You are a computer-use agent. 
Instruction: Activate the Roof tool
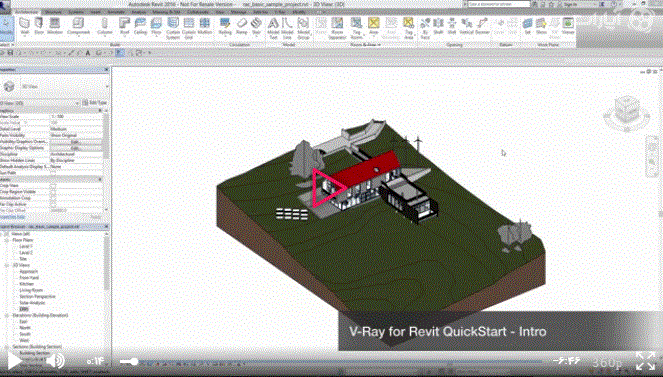click(124, 27)
